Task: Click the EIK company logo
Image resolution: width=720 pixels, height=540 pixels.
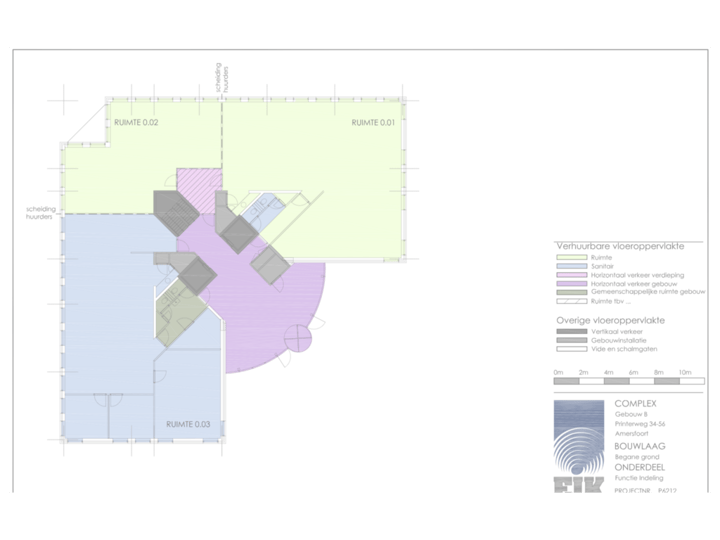Action: 579,447
